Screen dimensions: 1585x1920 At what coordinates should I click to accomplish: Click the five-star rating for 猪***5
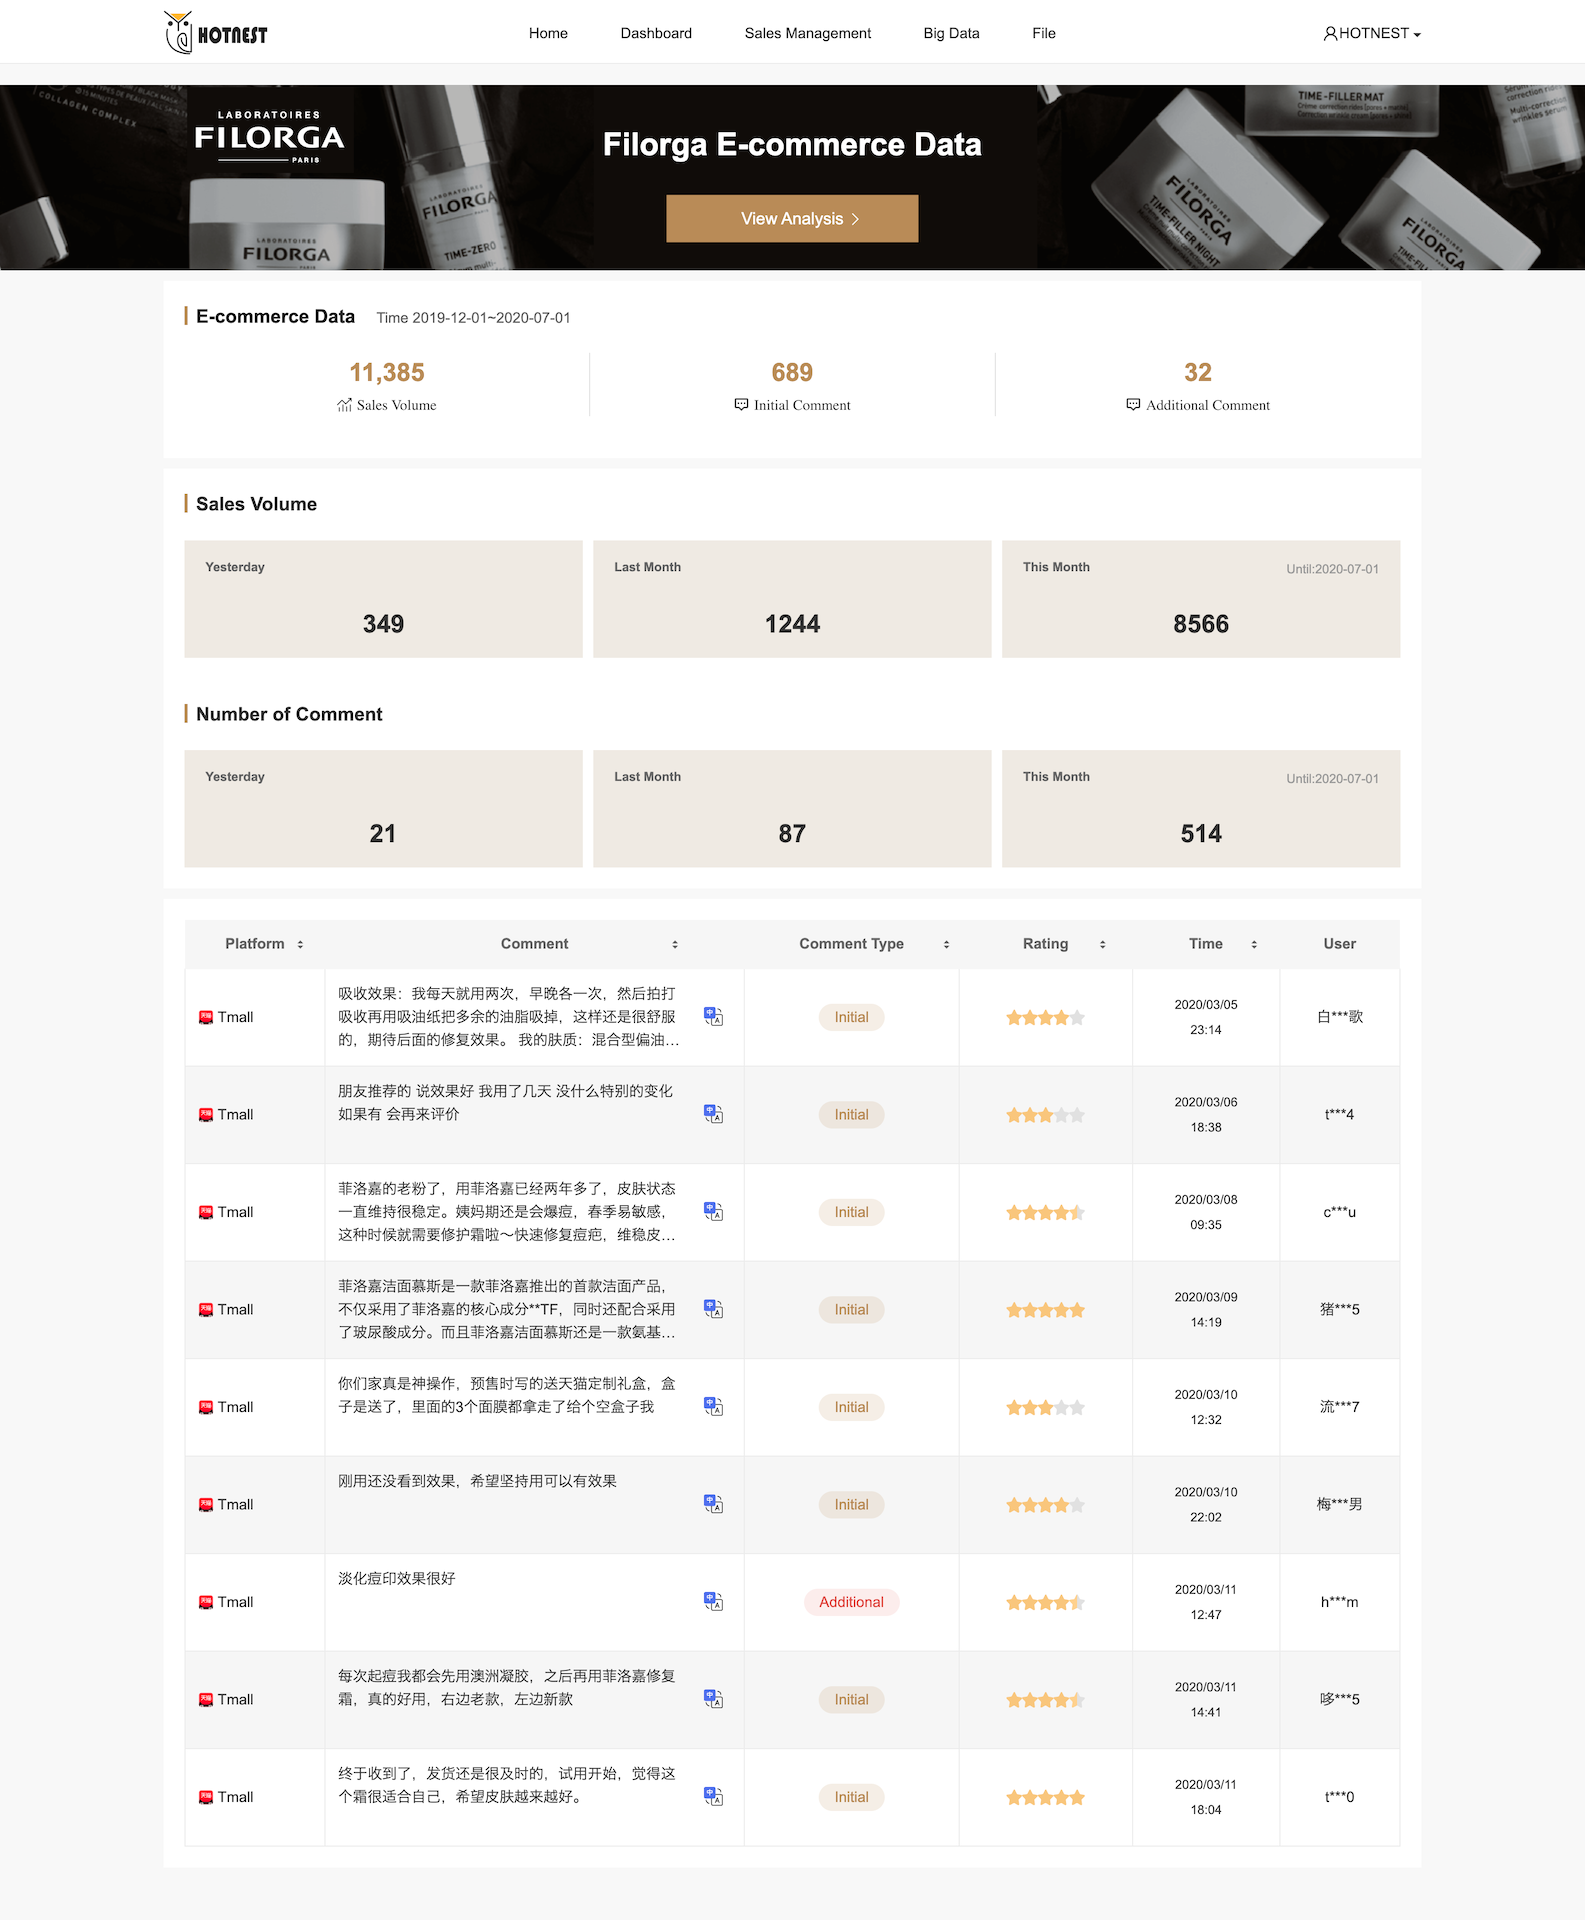(1045, 1310)
